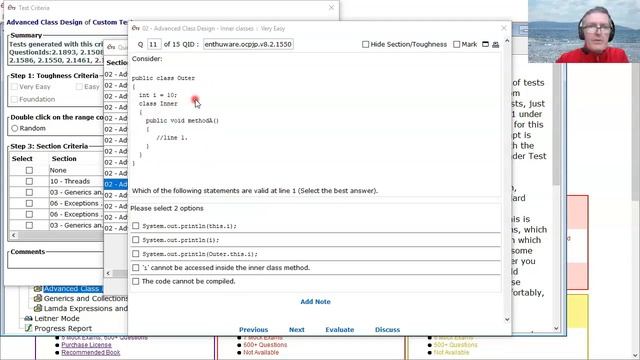The height and width of the screenshot is (360, 640).
Task: Check the Very Easy toughness checkbox
Action: pos(15,87)
